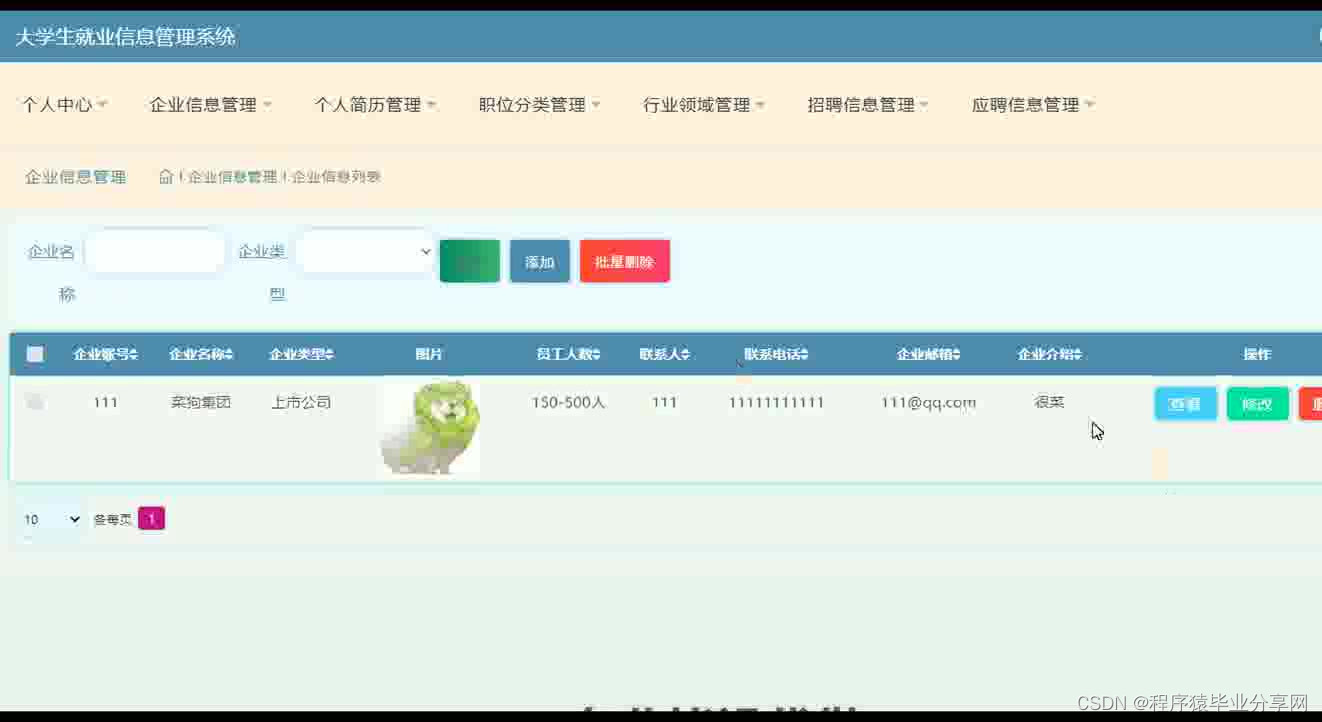Sort table by 员工人数 column arrows

click(597, 354)
